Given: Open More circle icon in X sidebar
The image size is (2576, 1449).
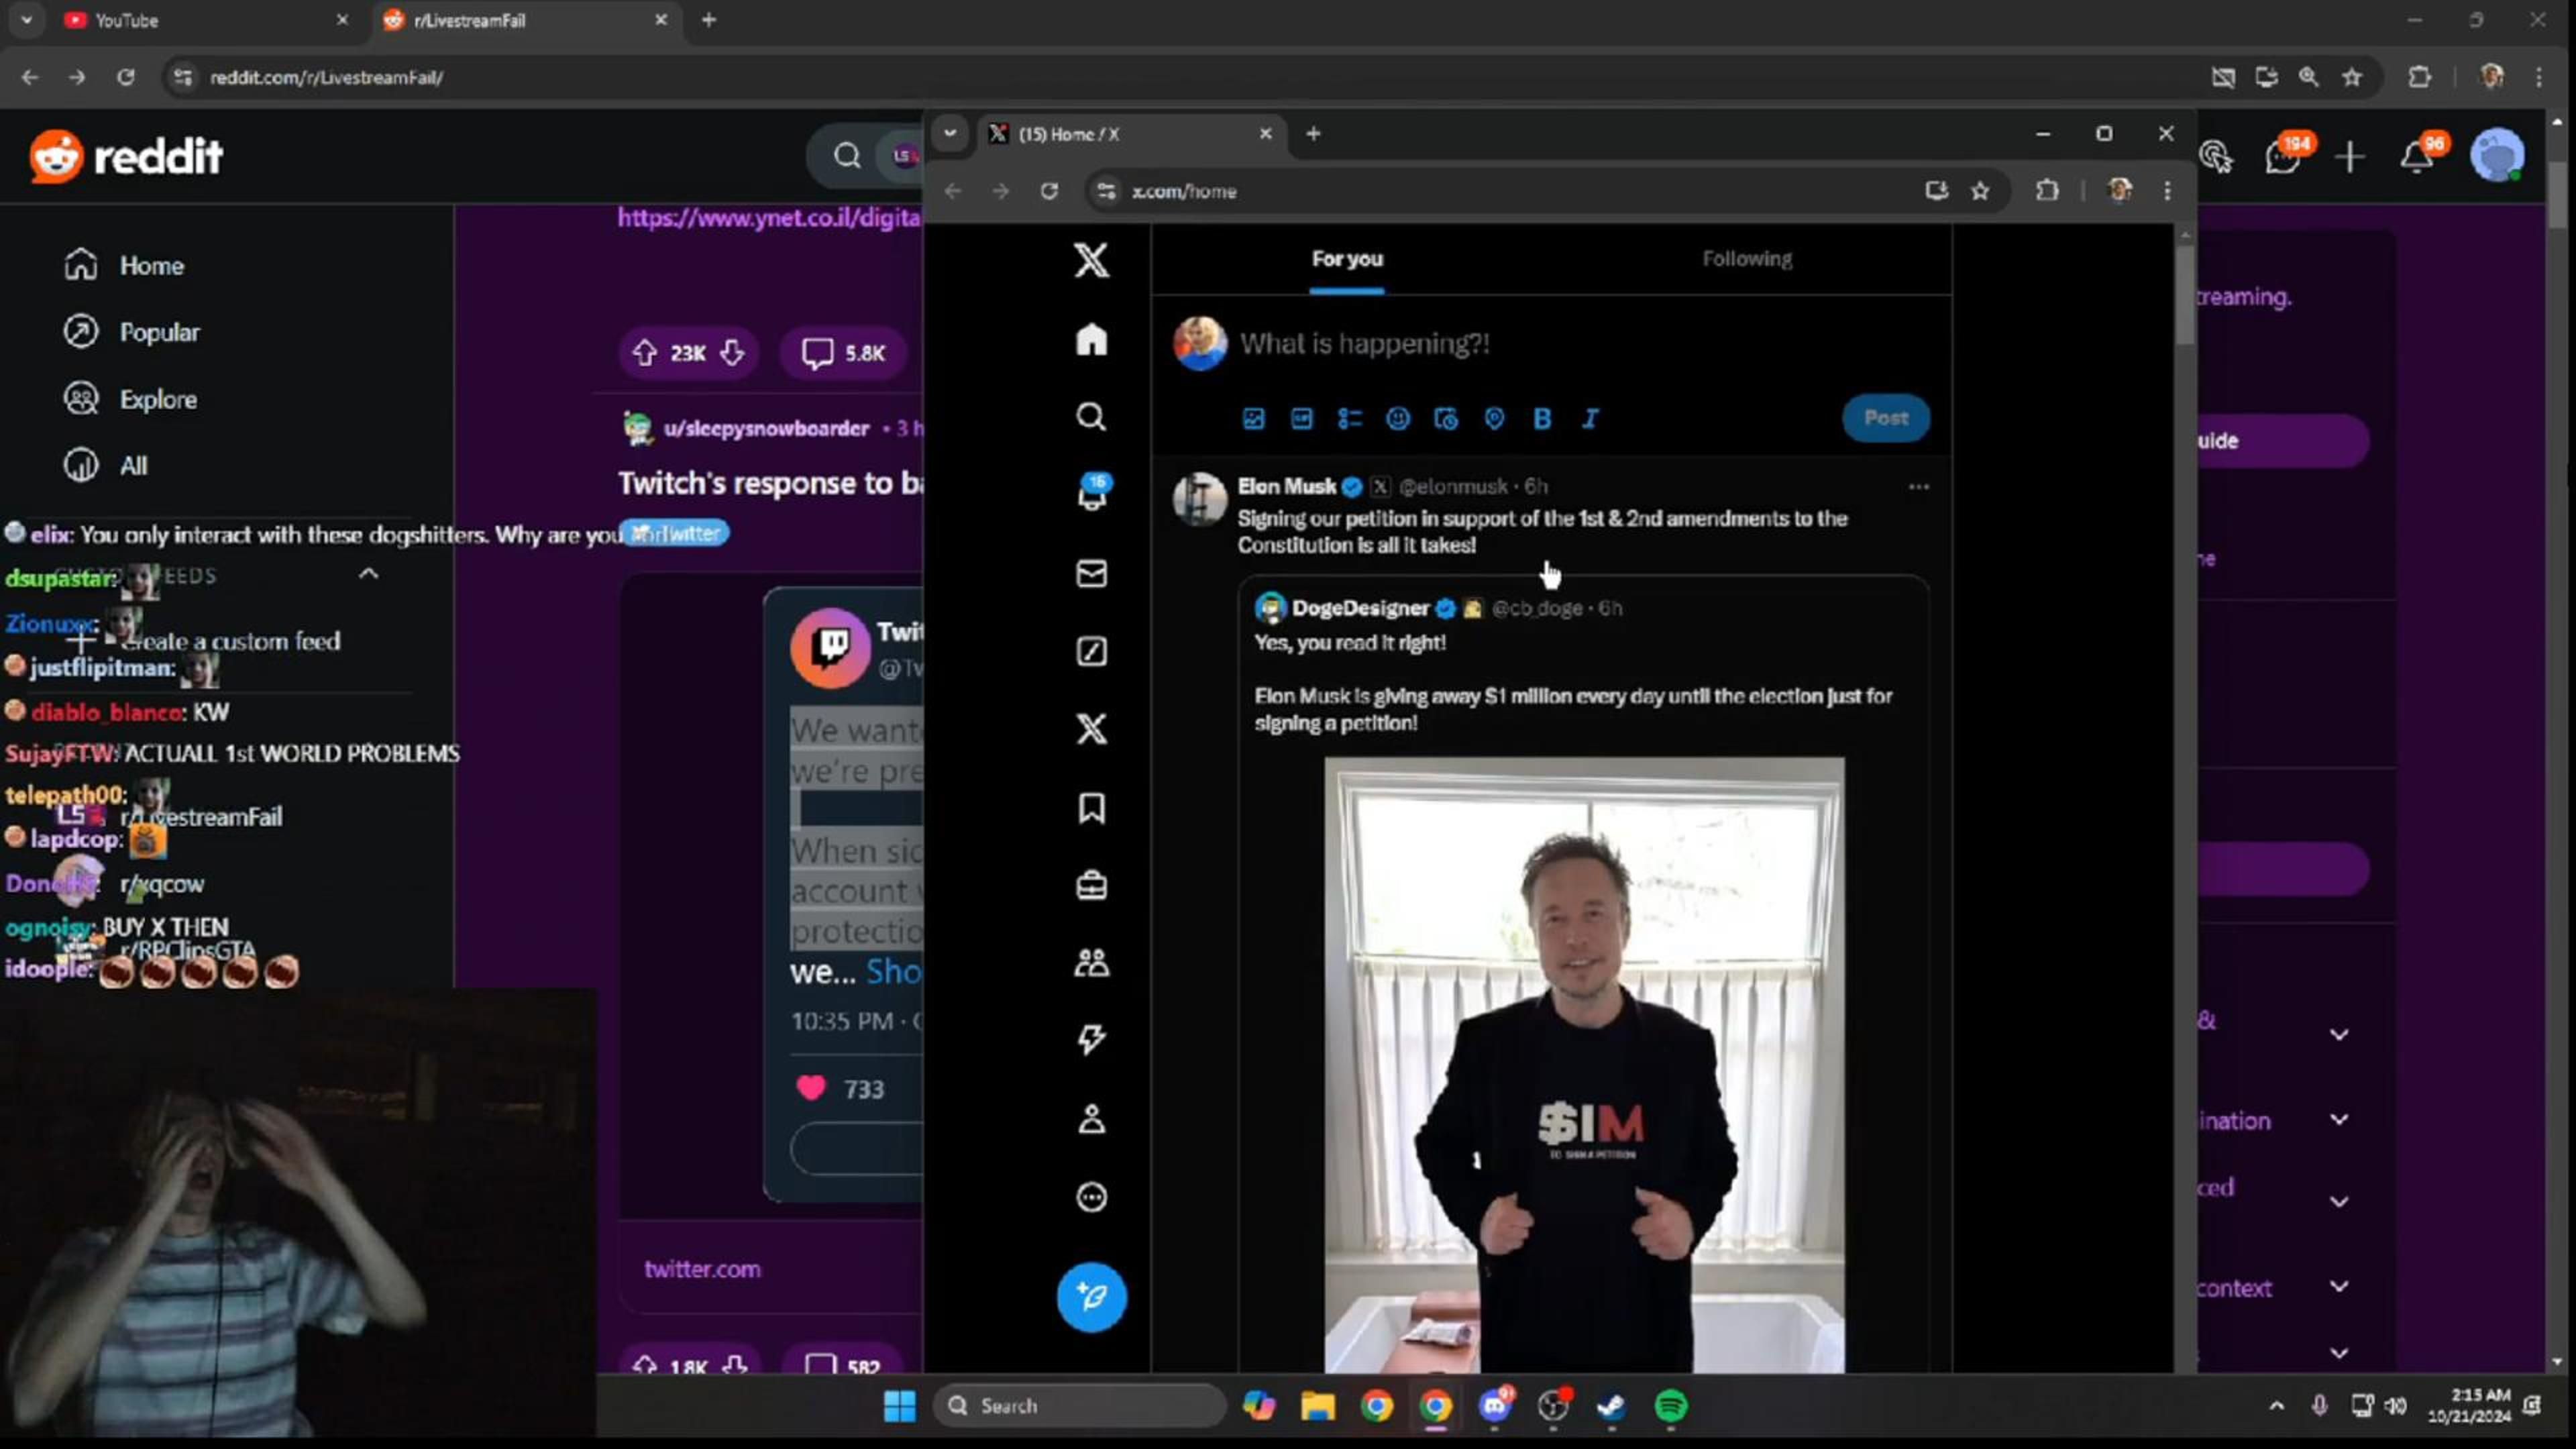Looking at the screenshot, I should [1091, 1197].
